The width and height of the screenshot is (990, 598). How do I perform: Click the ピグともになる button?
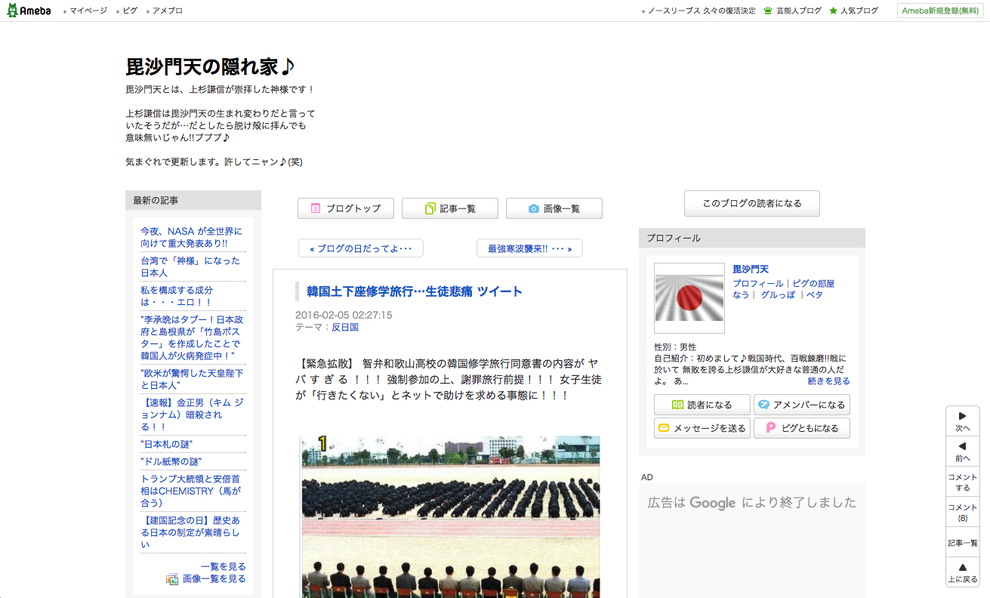(x=802, y=428)
